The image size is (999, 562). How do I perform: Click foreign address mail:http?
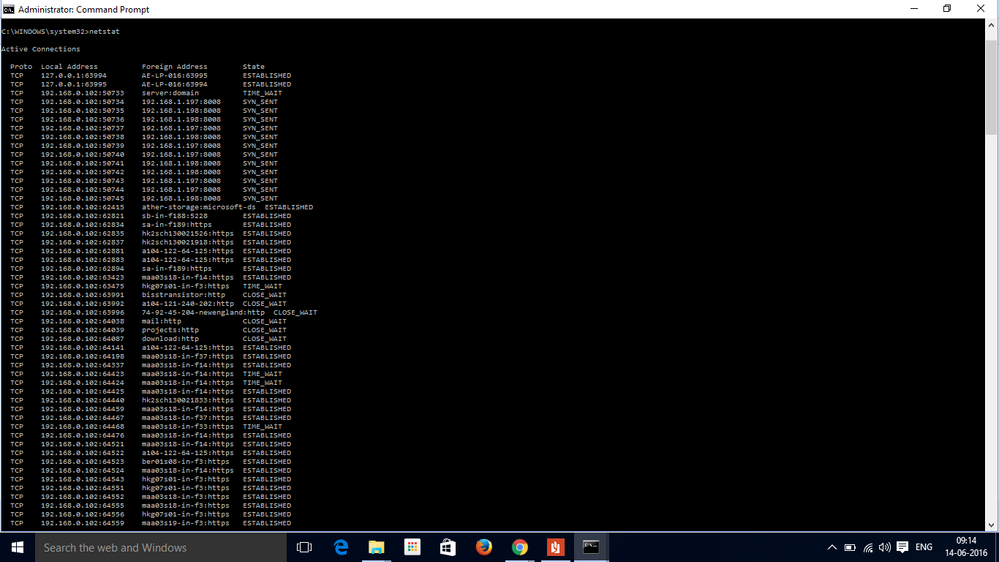161,321
